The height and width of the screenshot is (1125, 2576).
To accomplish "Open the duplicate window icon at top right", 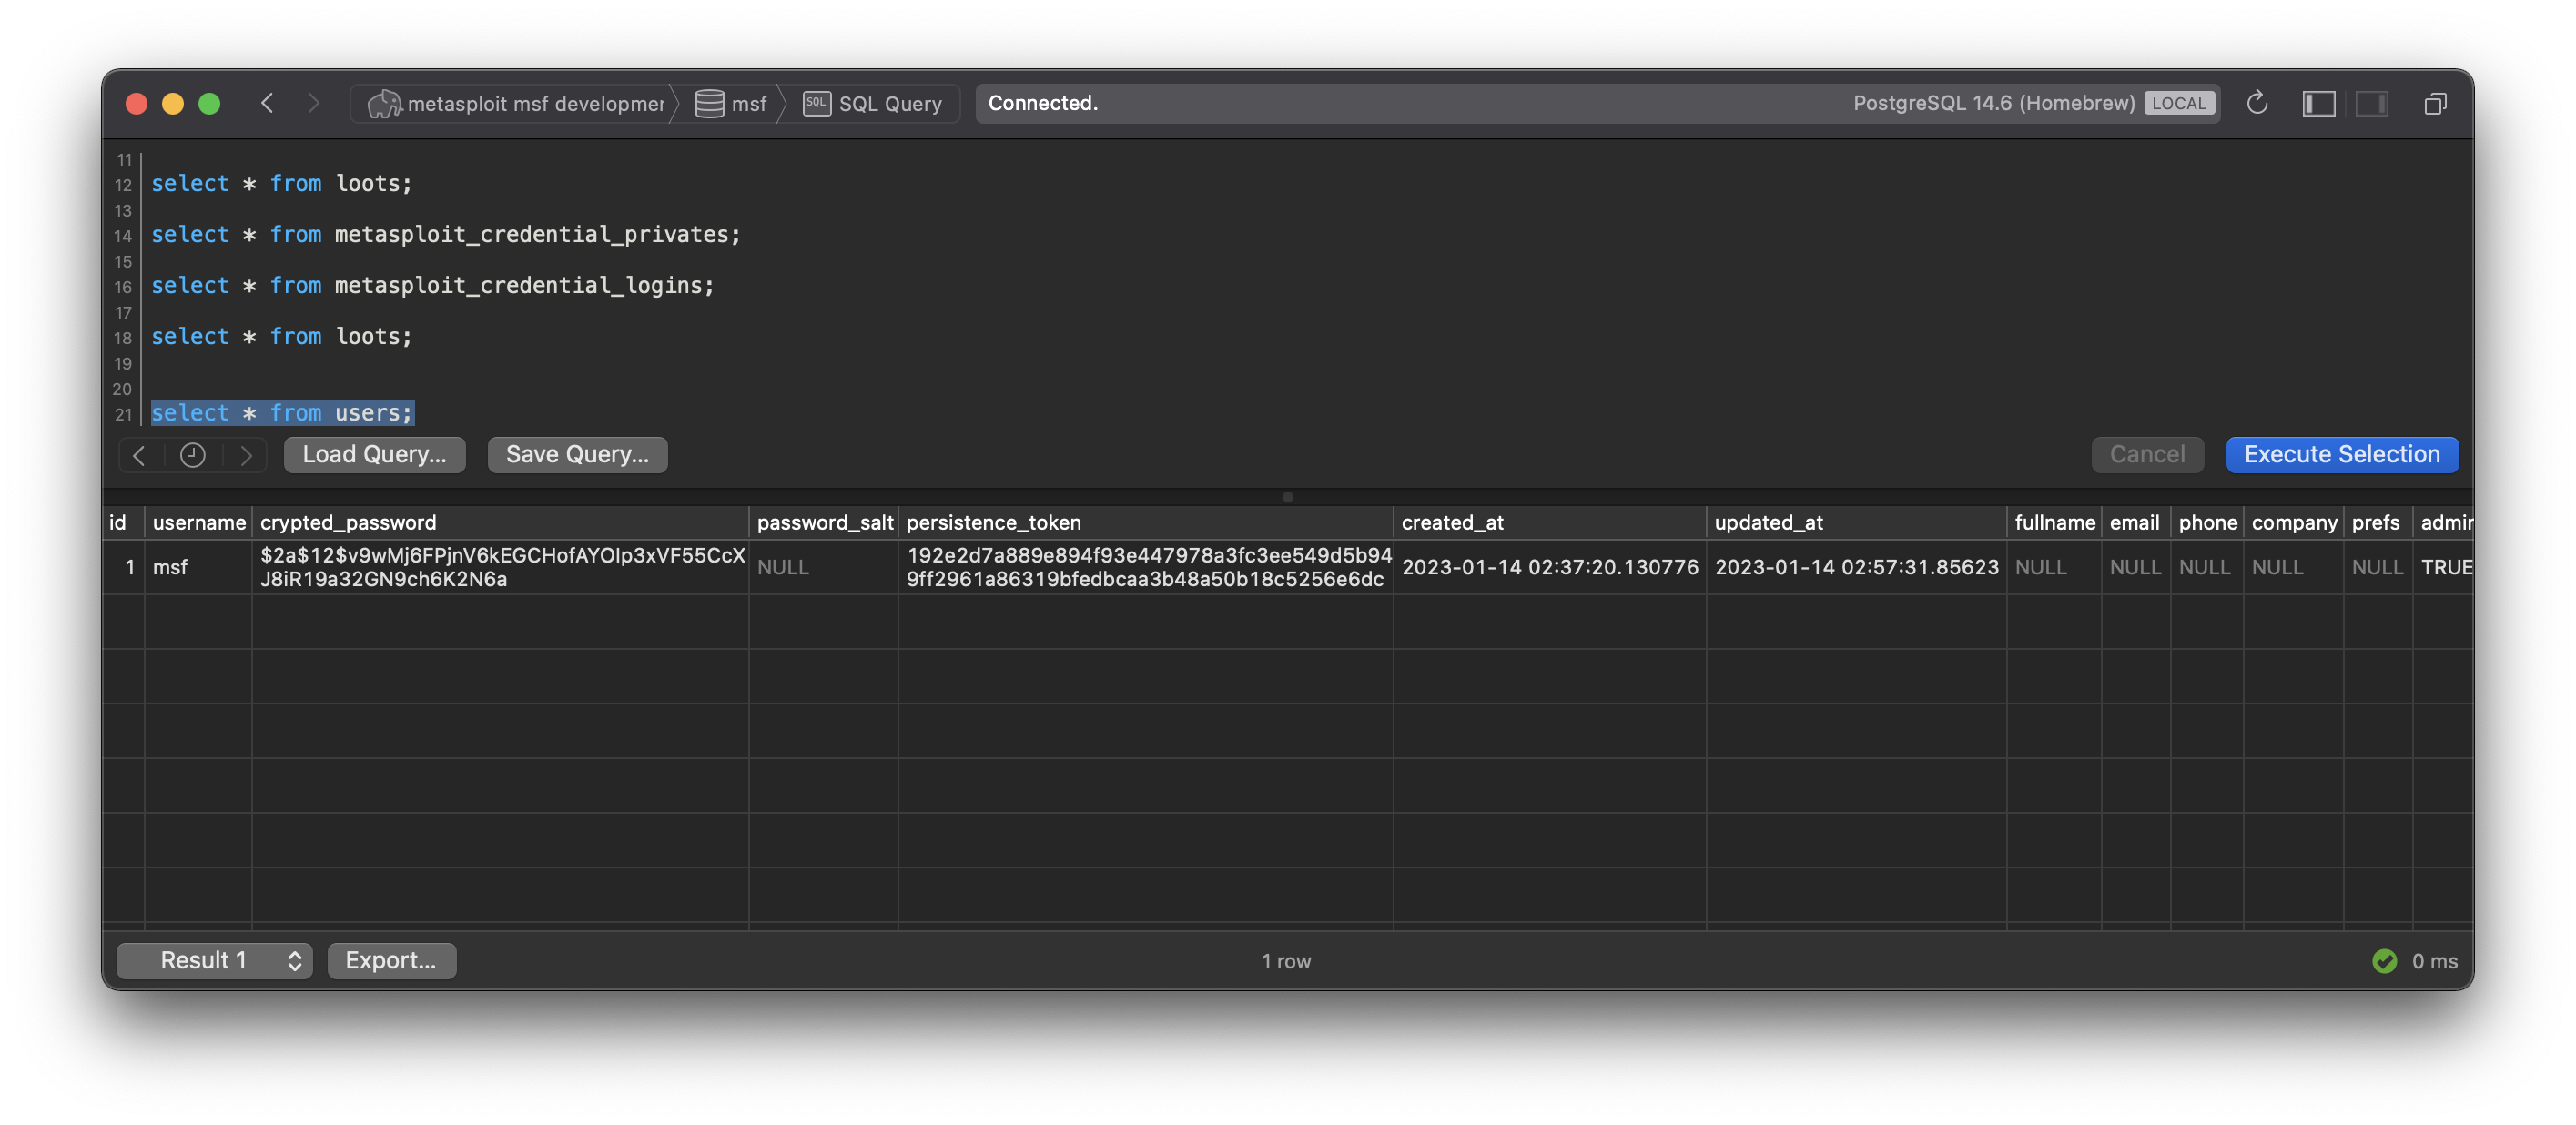I will click(x=2435, y=103).
